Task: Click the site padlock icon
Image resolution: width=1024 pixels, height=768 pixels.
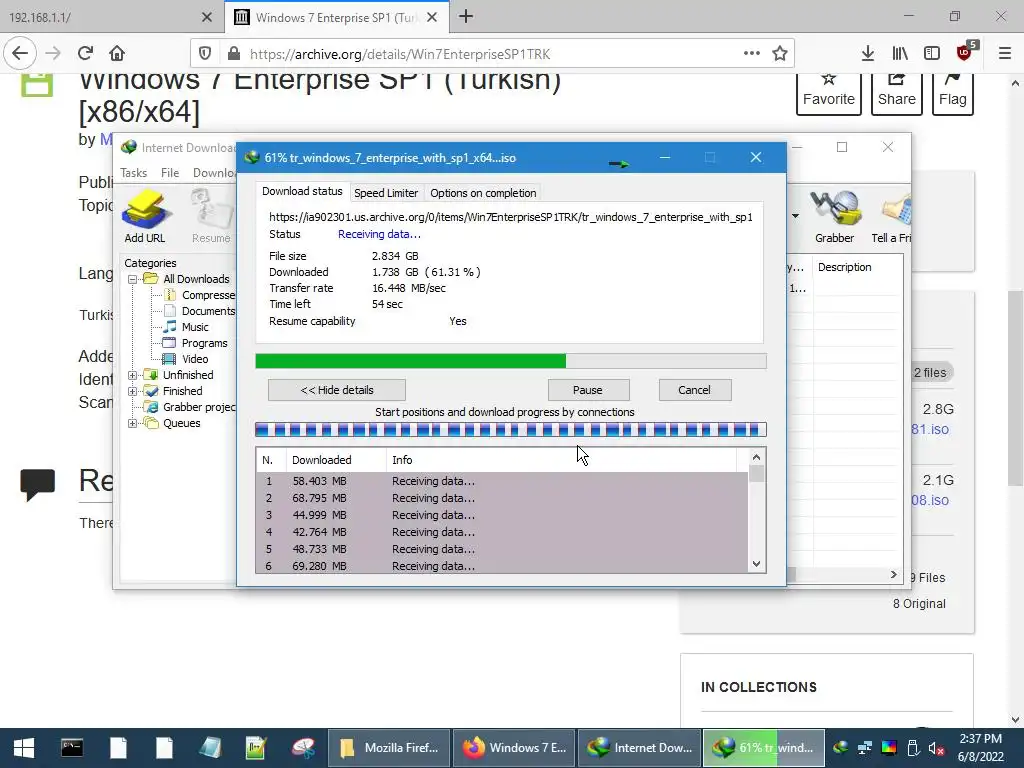Action: click(233, 54)
